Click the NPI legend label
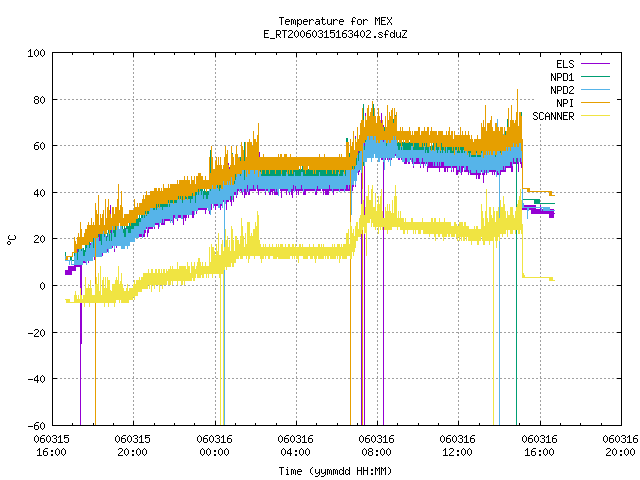640x480 pixels. [x=565, y=103]
